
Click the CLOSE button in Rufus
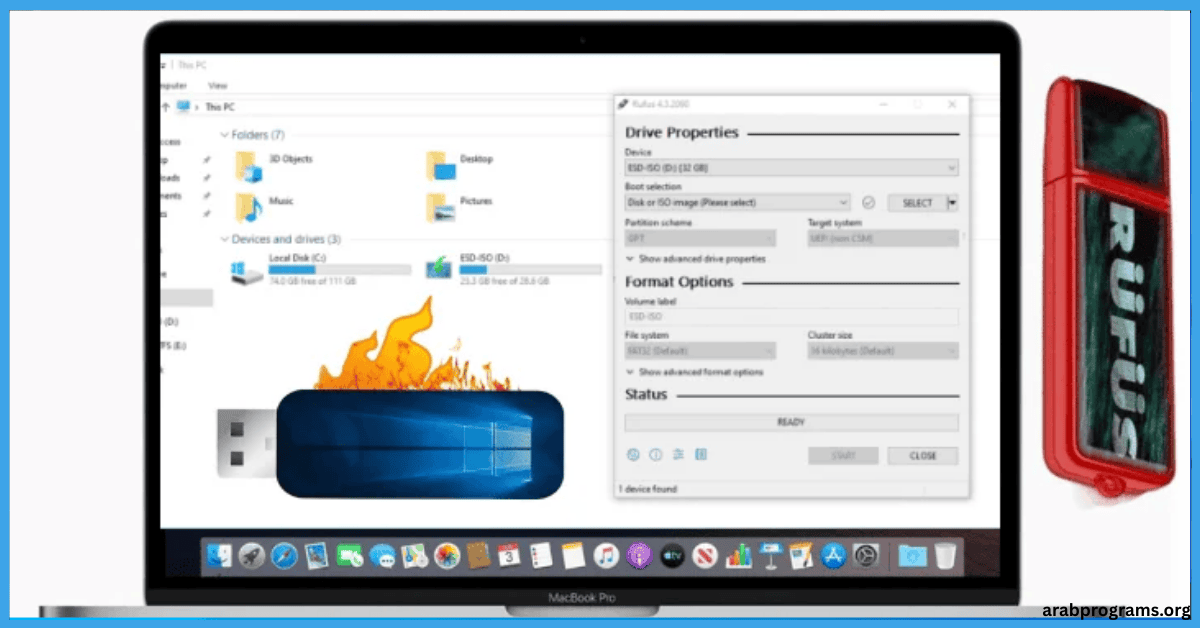(923, 455)
